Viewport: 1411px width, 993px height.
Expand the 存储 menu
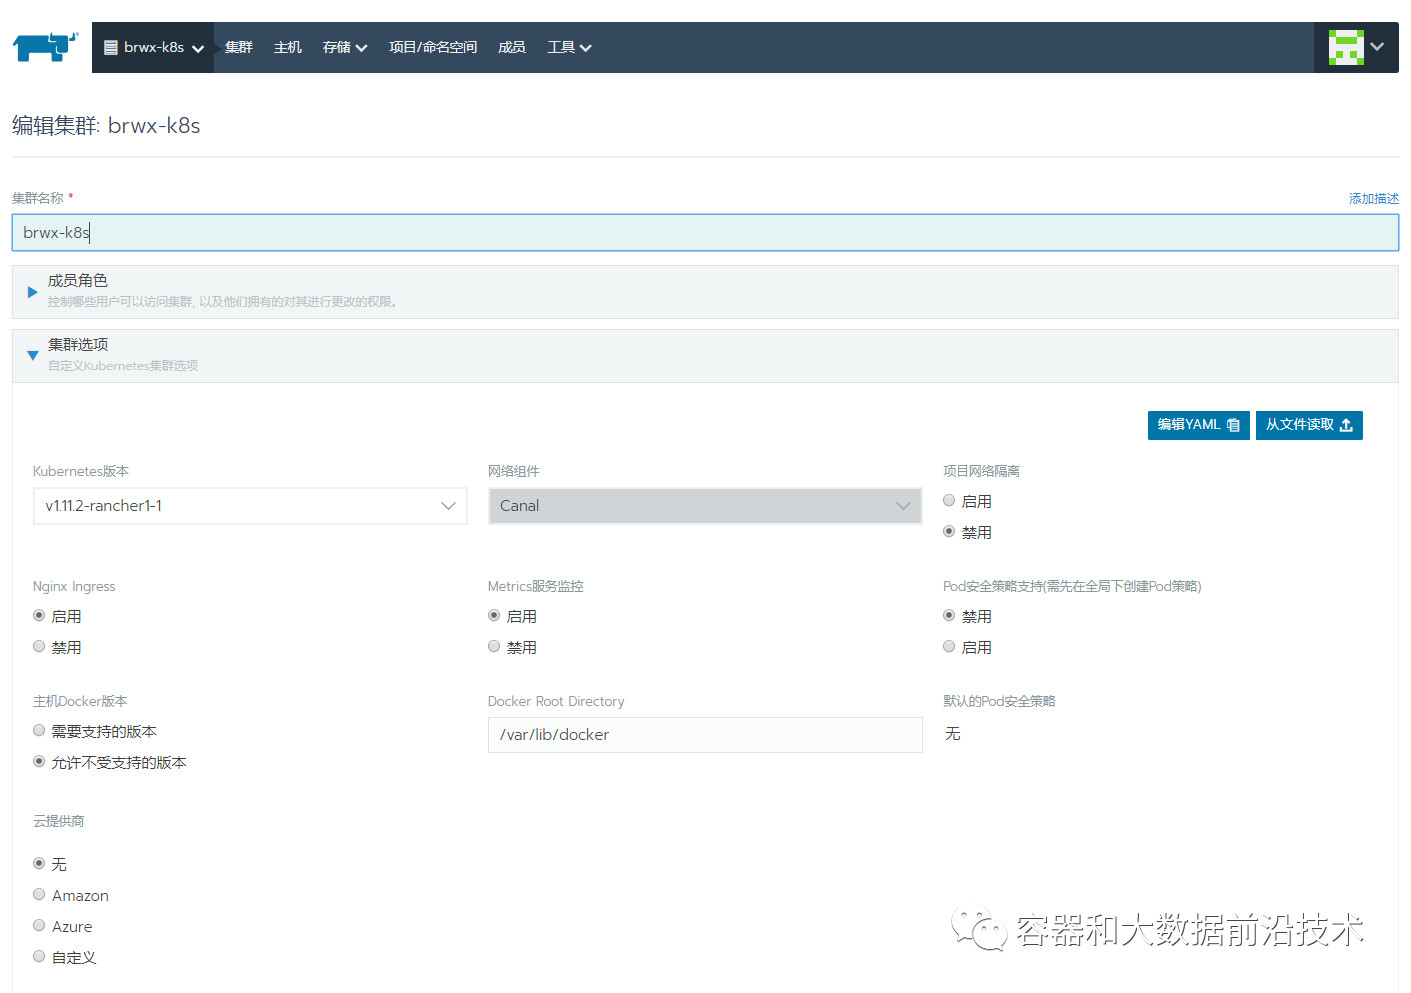point(345,47)
